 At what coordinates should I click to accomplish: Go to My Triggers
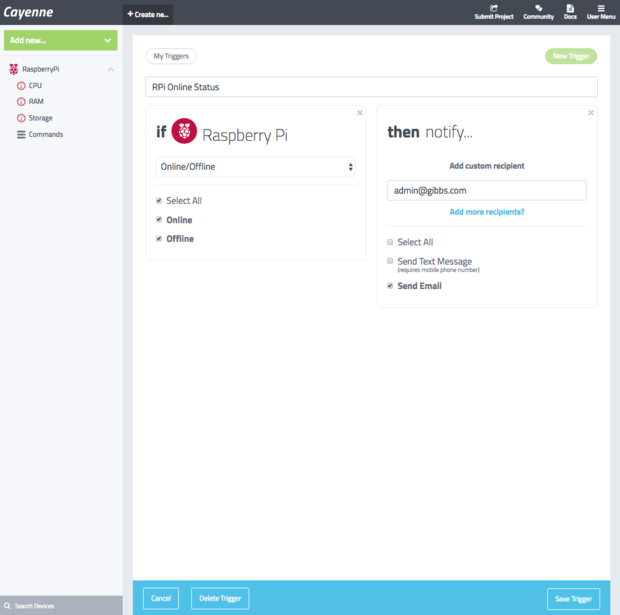(171, 56)
